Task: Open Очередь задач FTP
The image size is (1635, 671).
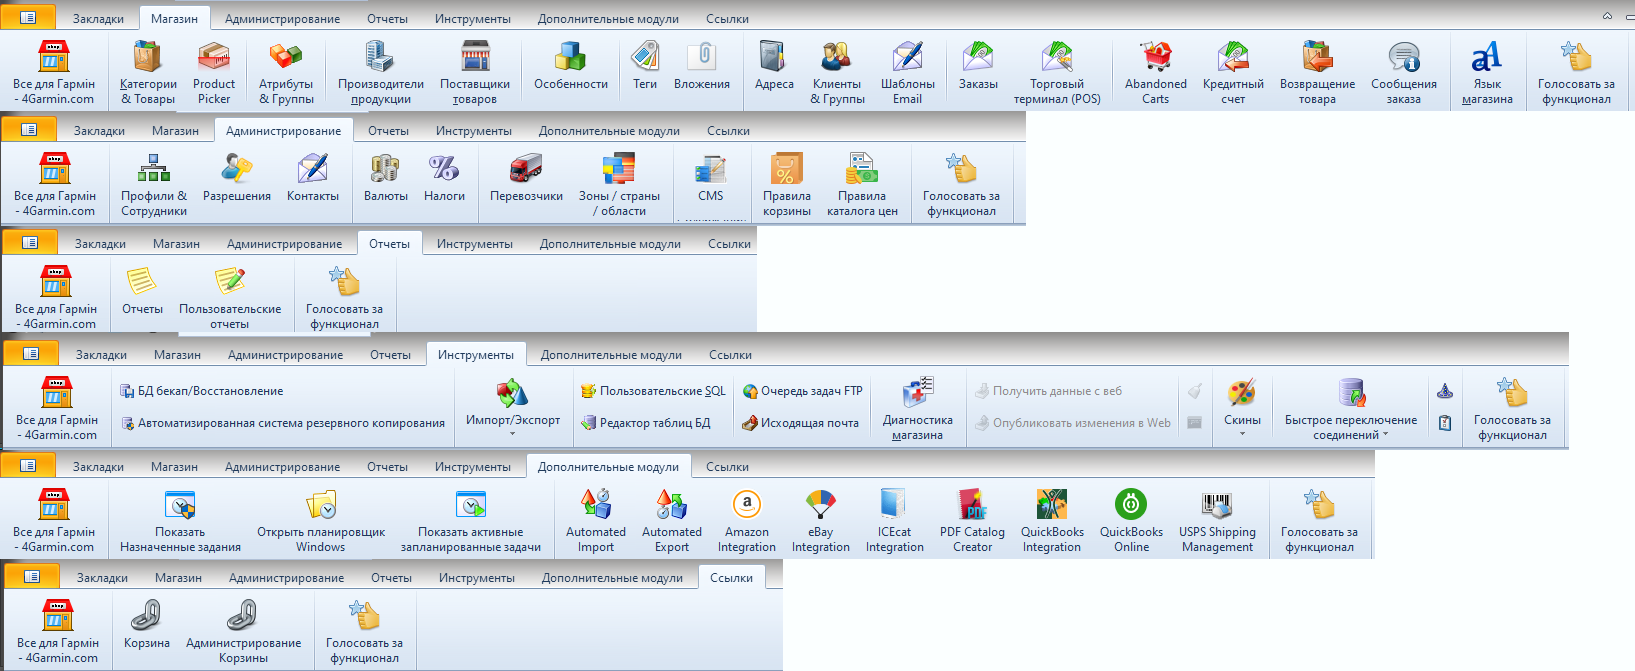Action: (802, 391)
